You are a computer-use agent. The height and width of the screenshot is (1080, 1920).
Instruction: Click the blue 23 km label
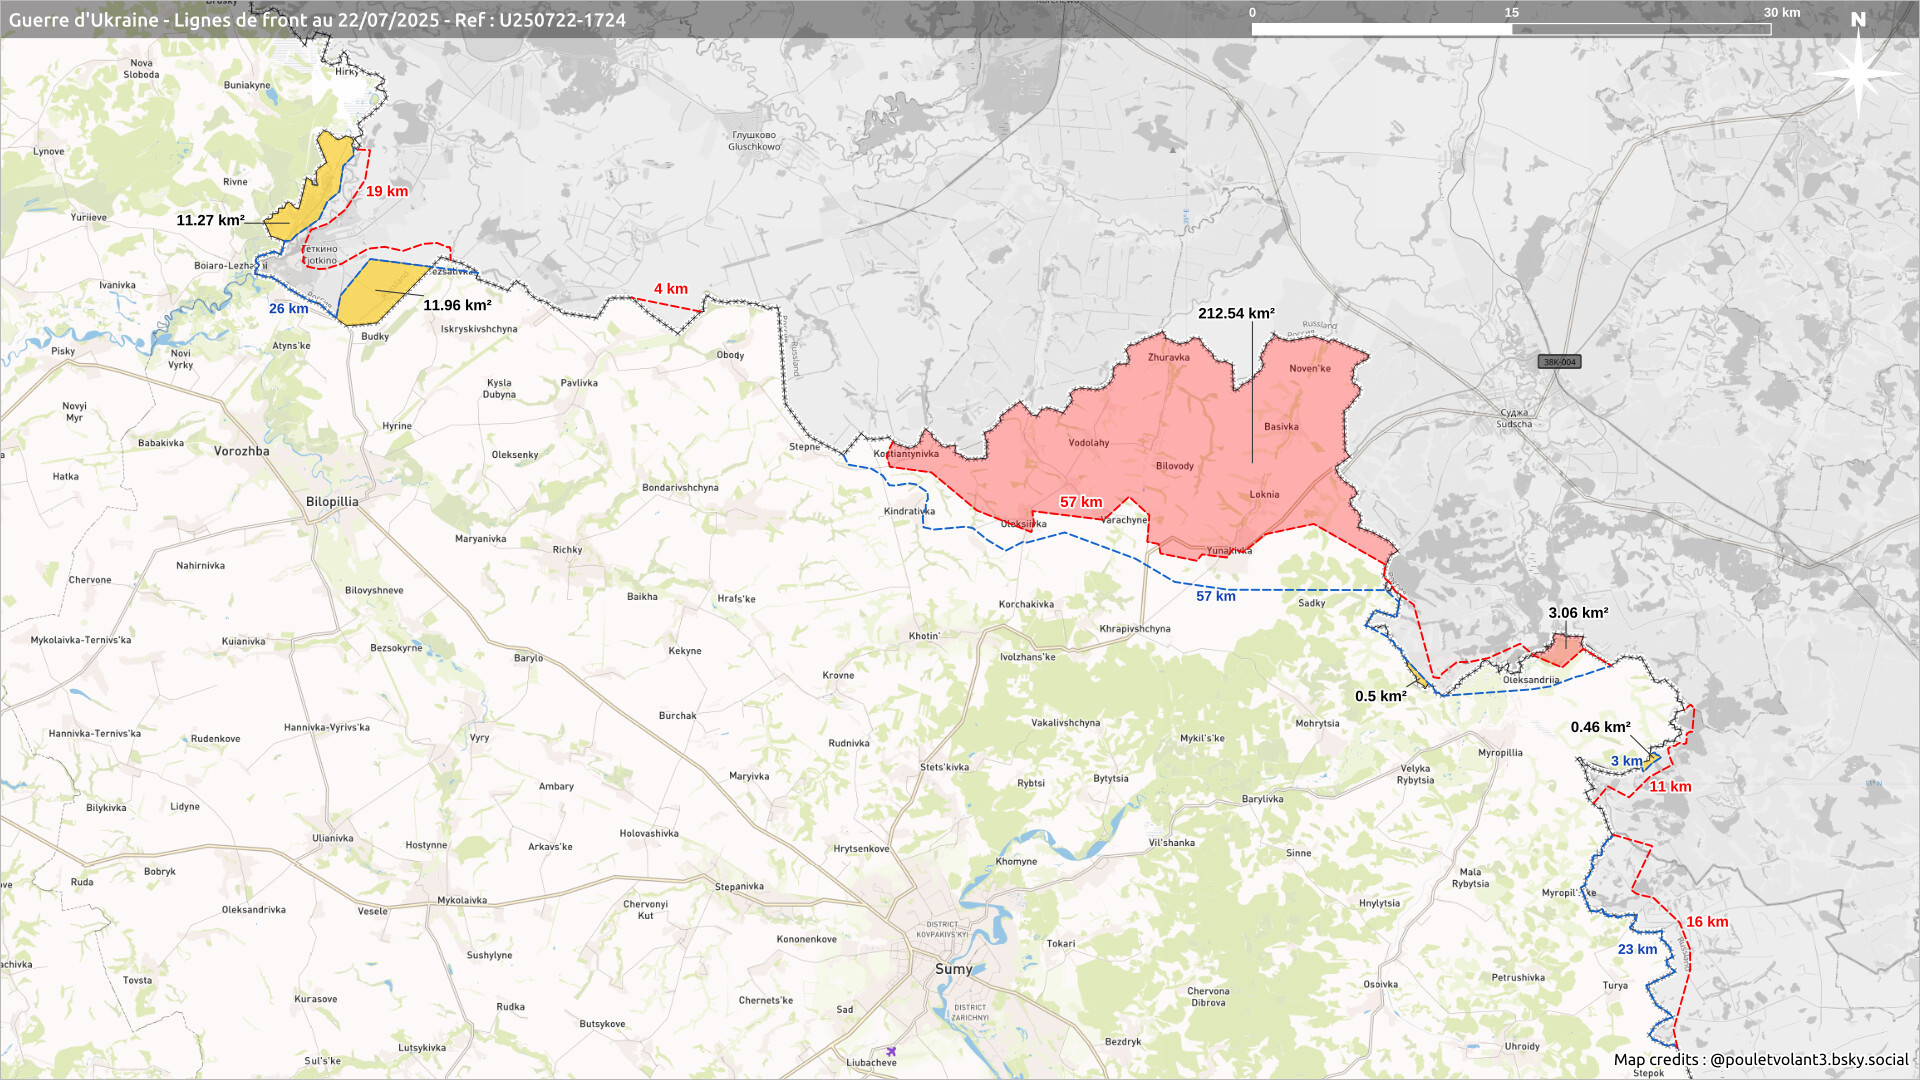[1637, 949]
